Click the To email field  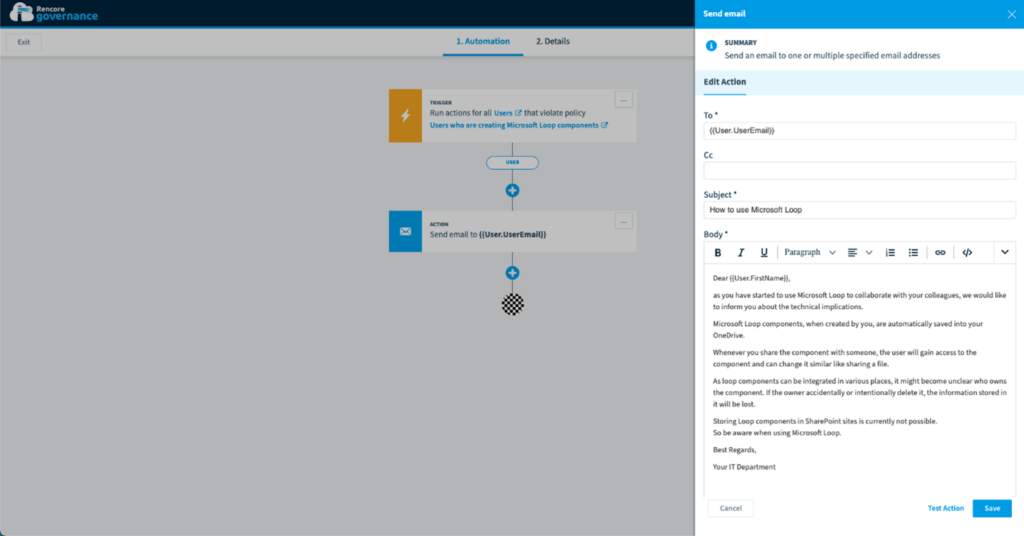(x=859, y=131)
